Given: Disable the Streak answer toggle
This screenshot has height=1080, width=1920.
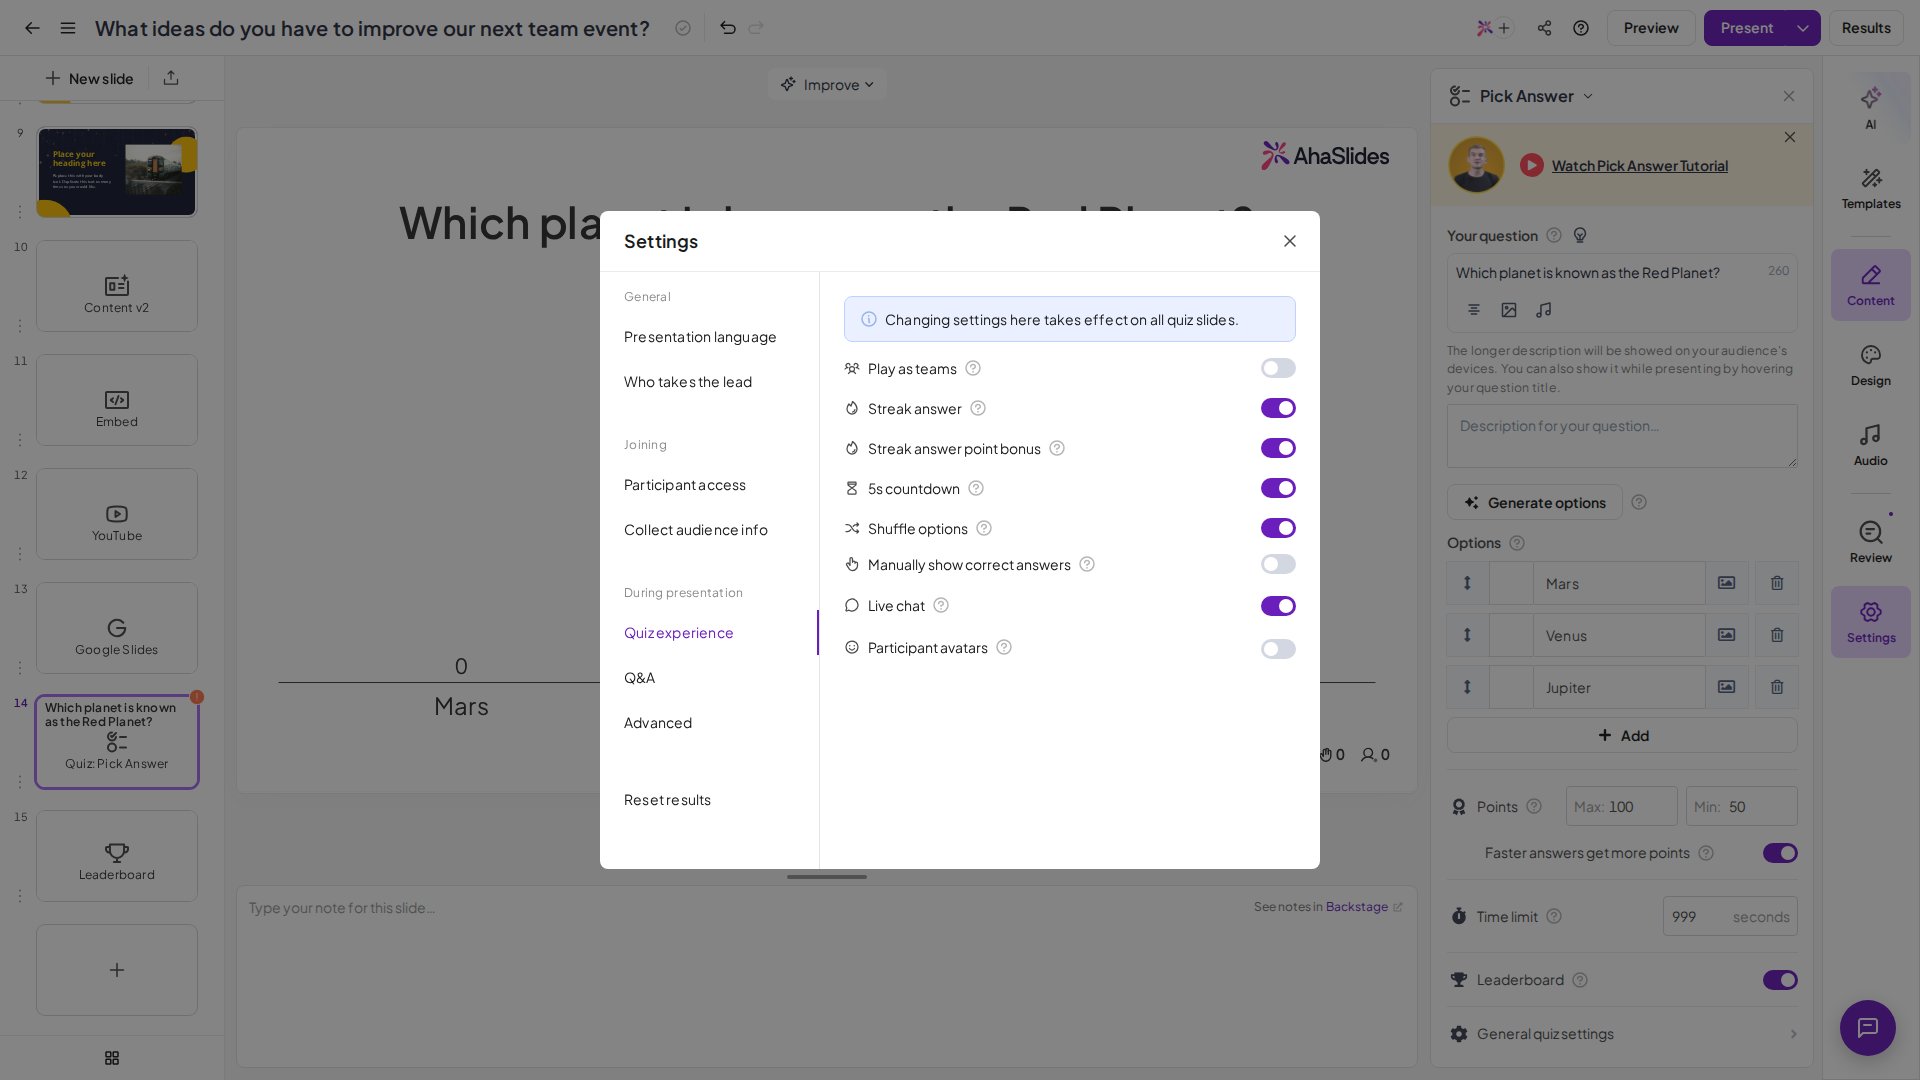Looking at the screenshot, I should 1278,408.
